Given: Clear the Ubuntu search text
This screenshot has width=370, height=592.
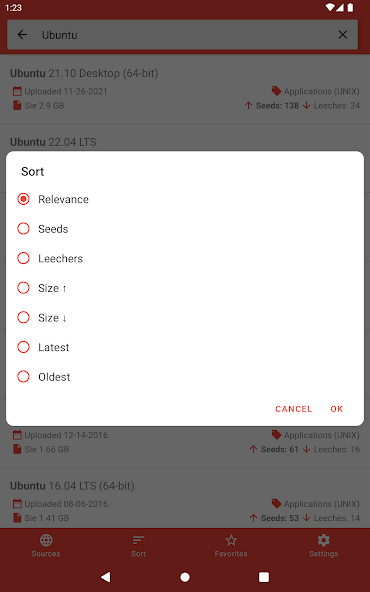Looking at the screenshot, I should (342, 35).
